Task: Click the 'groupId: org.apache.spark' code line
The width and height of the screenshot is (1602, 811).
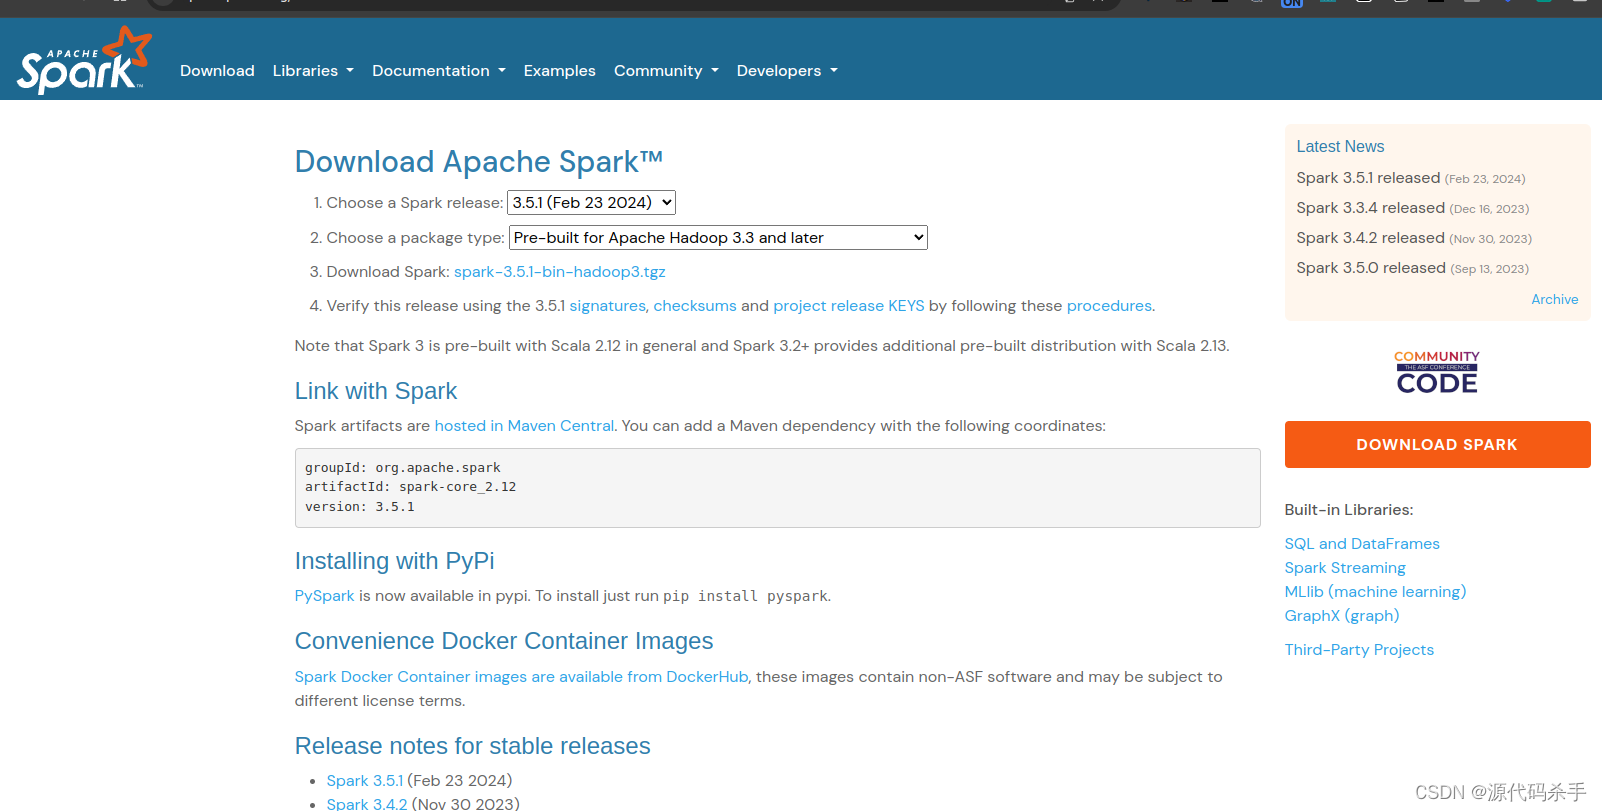Action: 403,468
